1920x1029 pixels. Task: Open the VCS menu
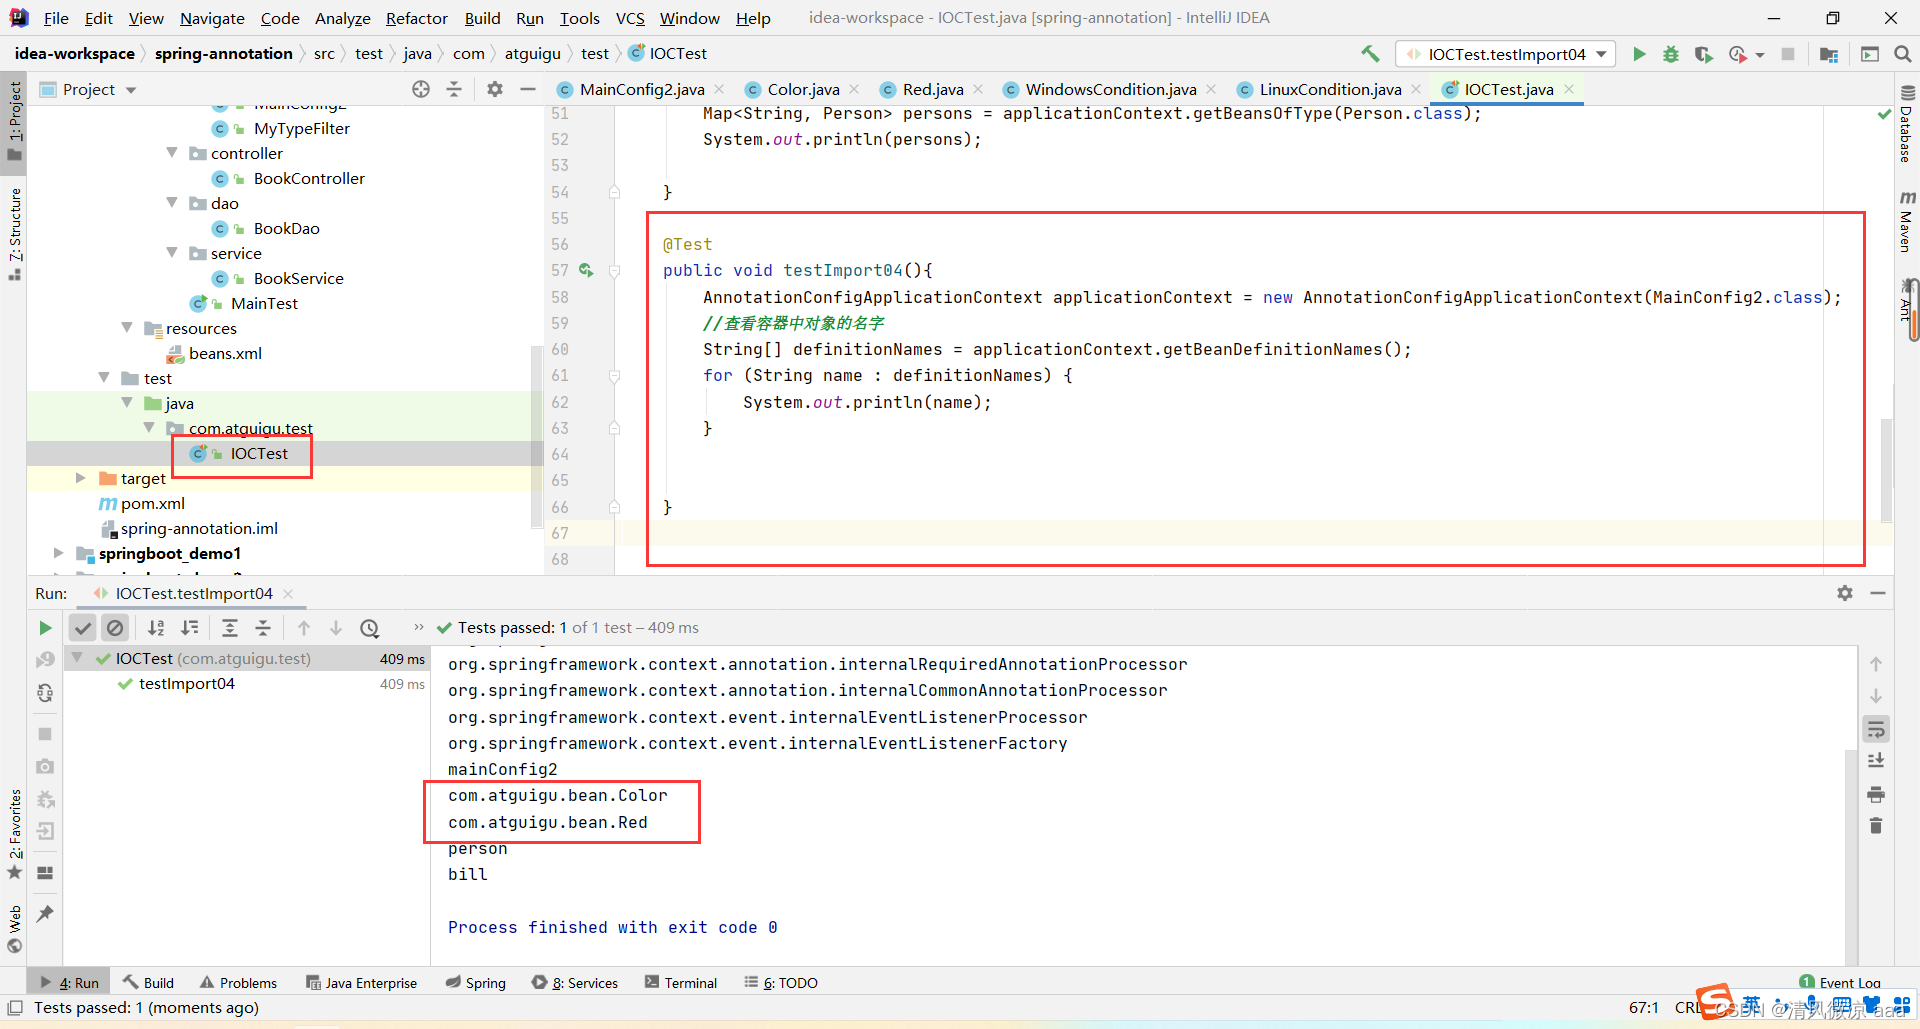[x=630, y=18]
